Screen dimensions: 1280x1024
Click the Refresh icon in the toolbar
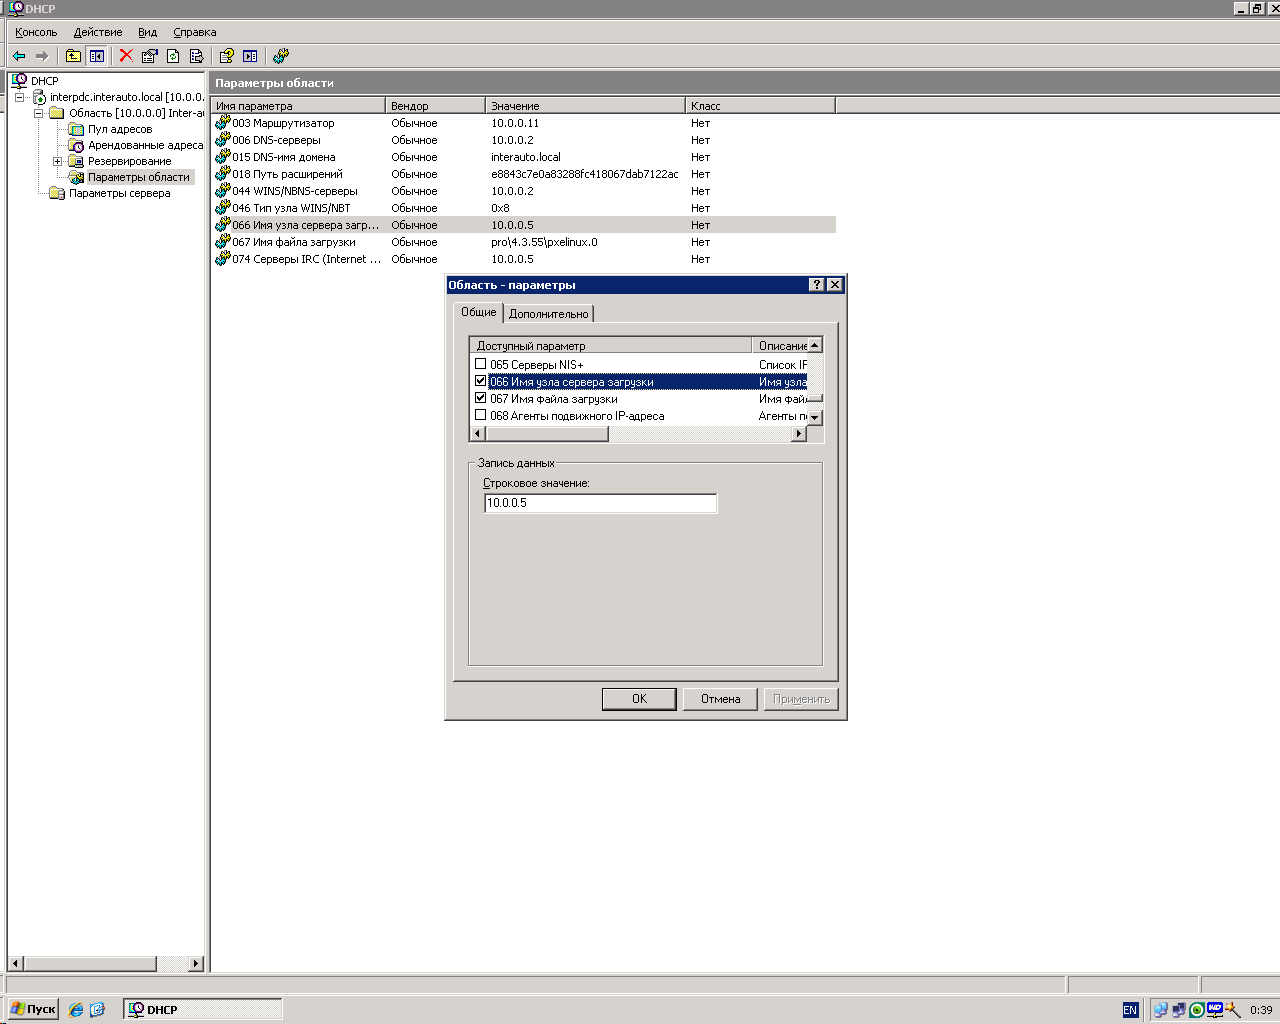click(x=174, y=55)
